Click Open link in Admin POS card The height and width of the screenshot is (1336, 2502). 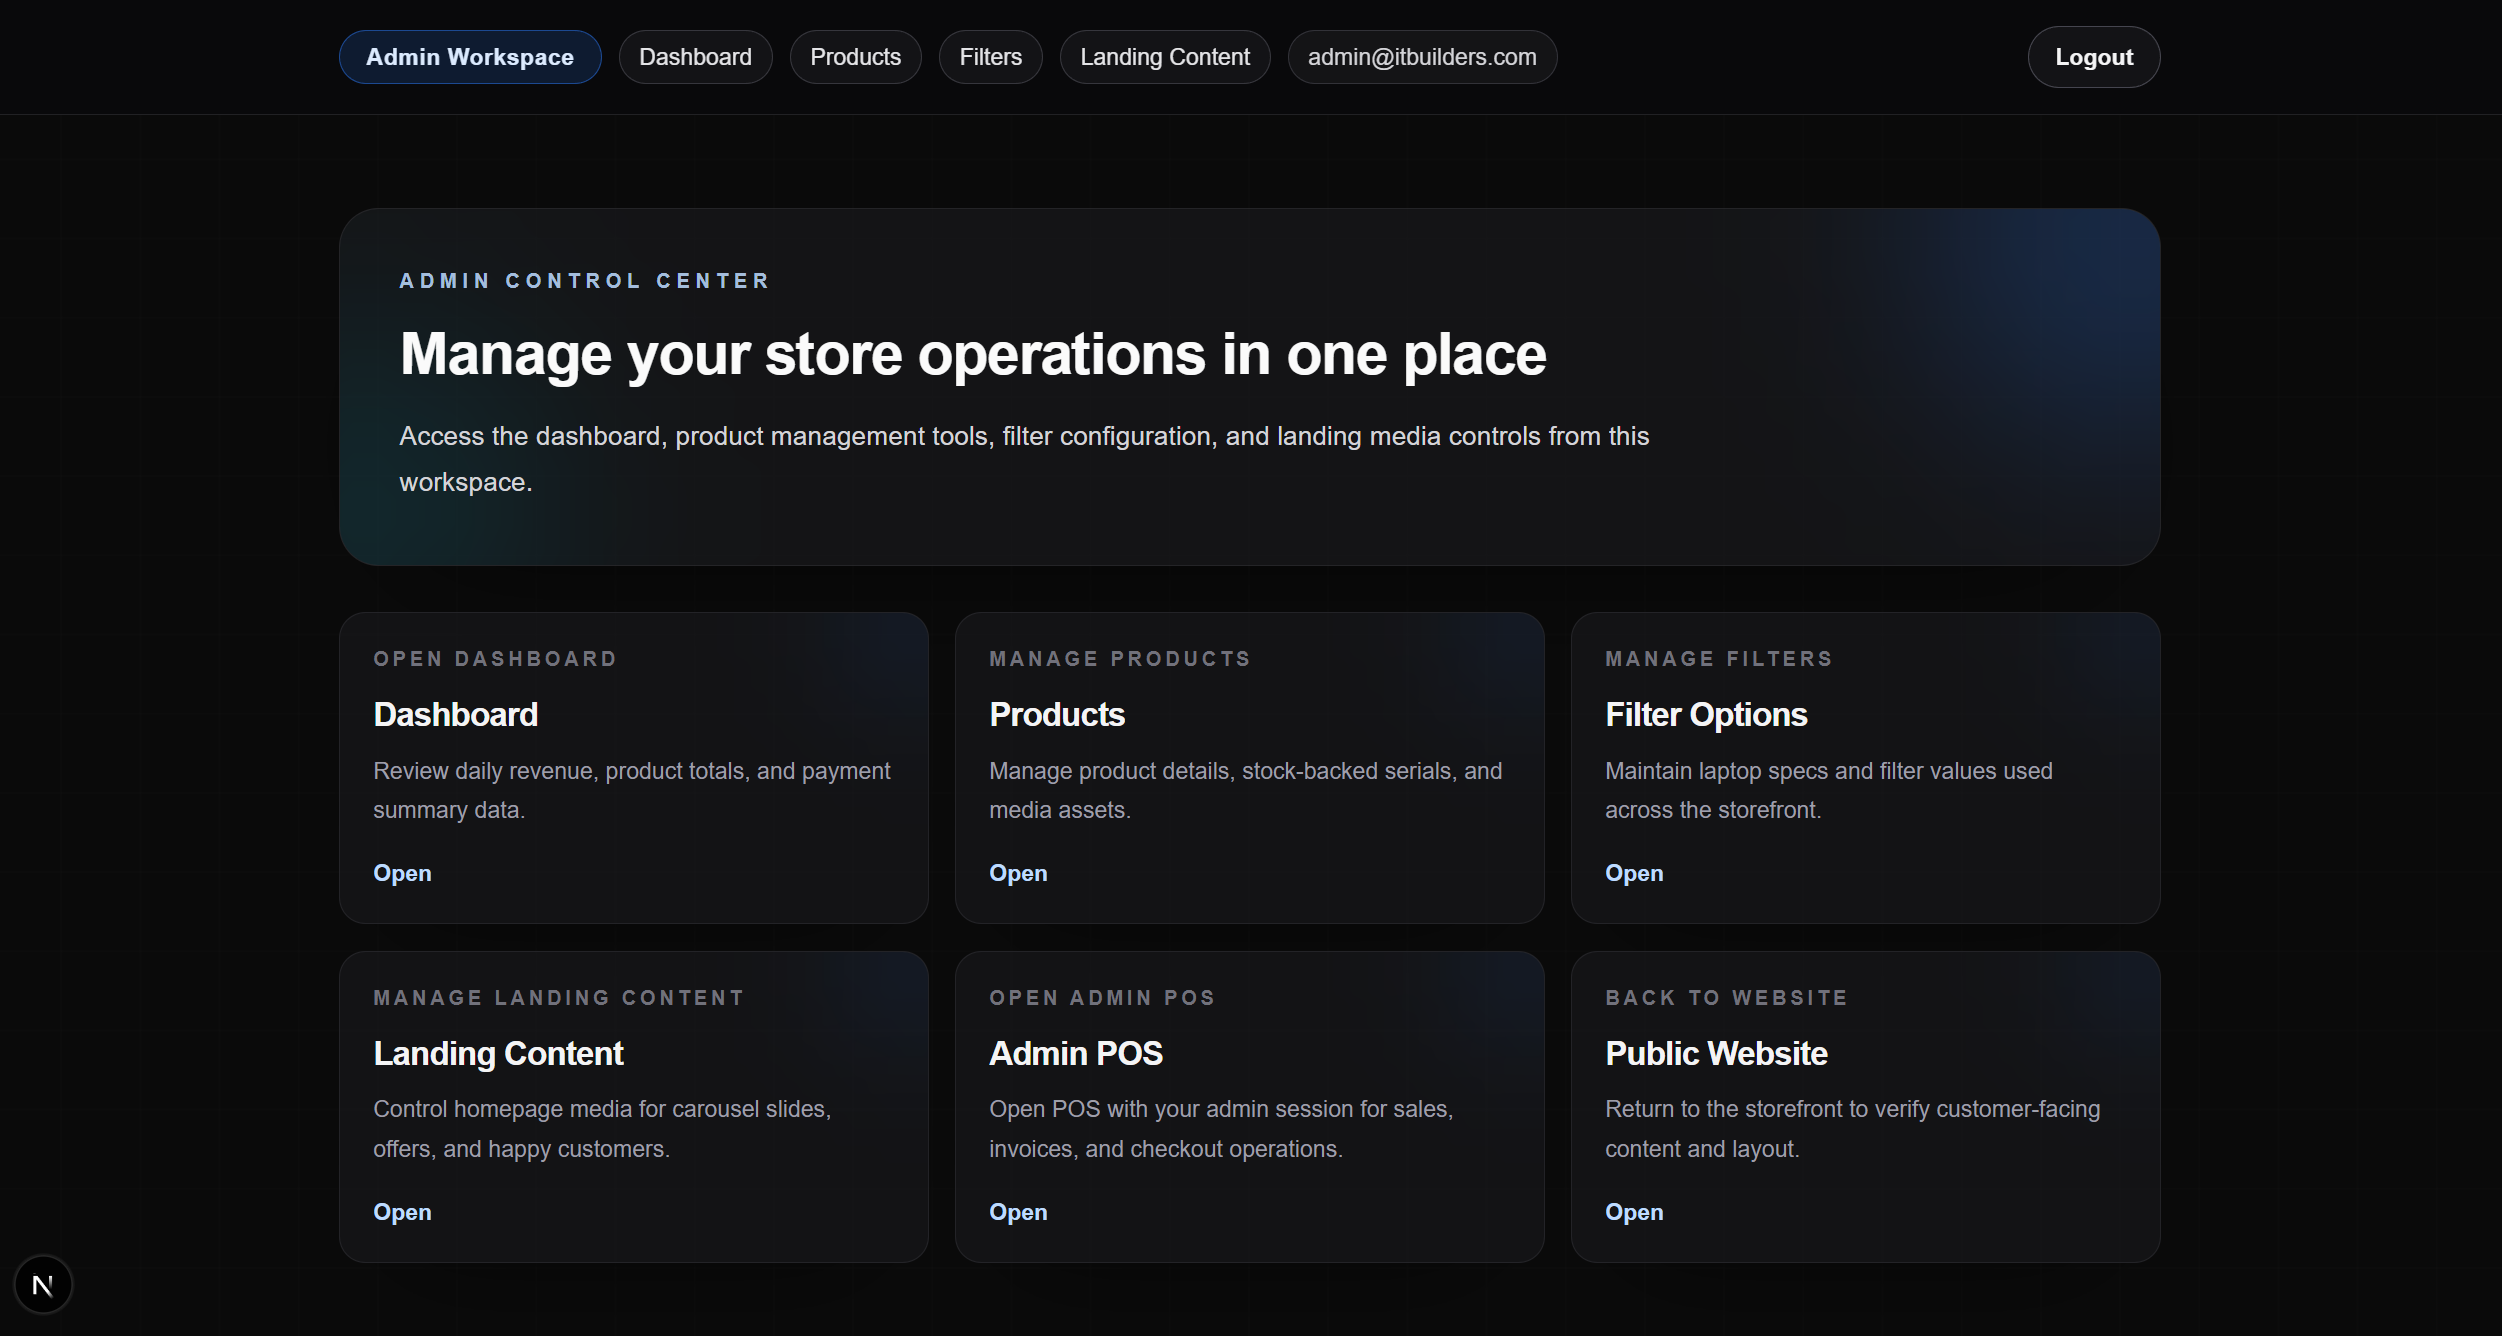click(1018, 1212)
